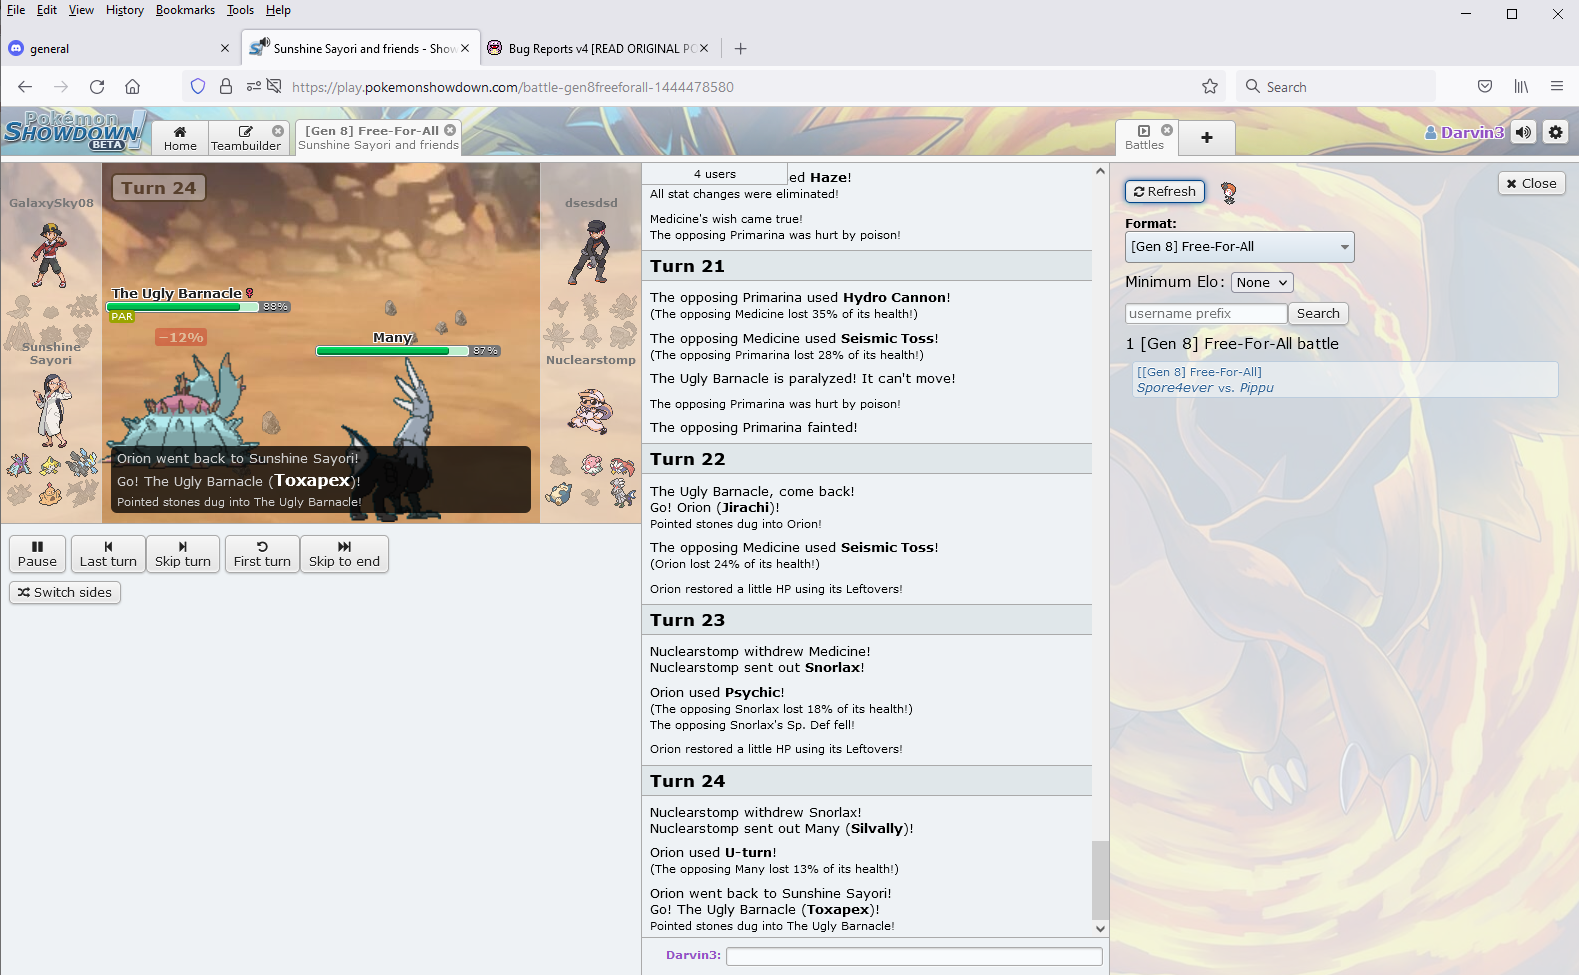Click the Pokémon Showdown logo
Screen dimensions: 1579x975
click(73, 131)
